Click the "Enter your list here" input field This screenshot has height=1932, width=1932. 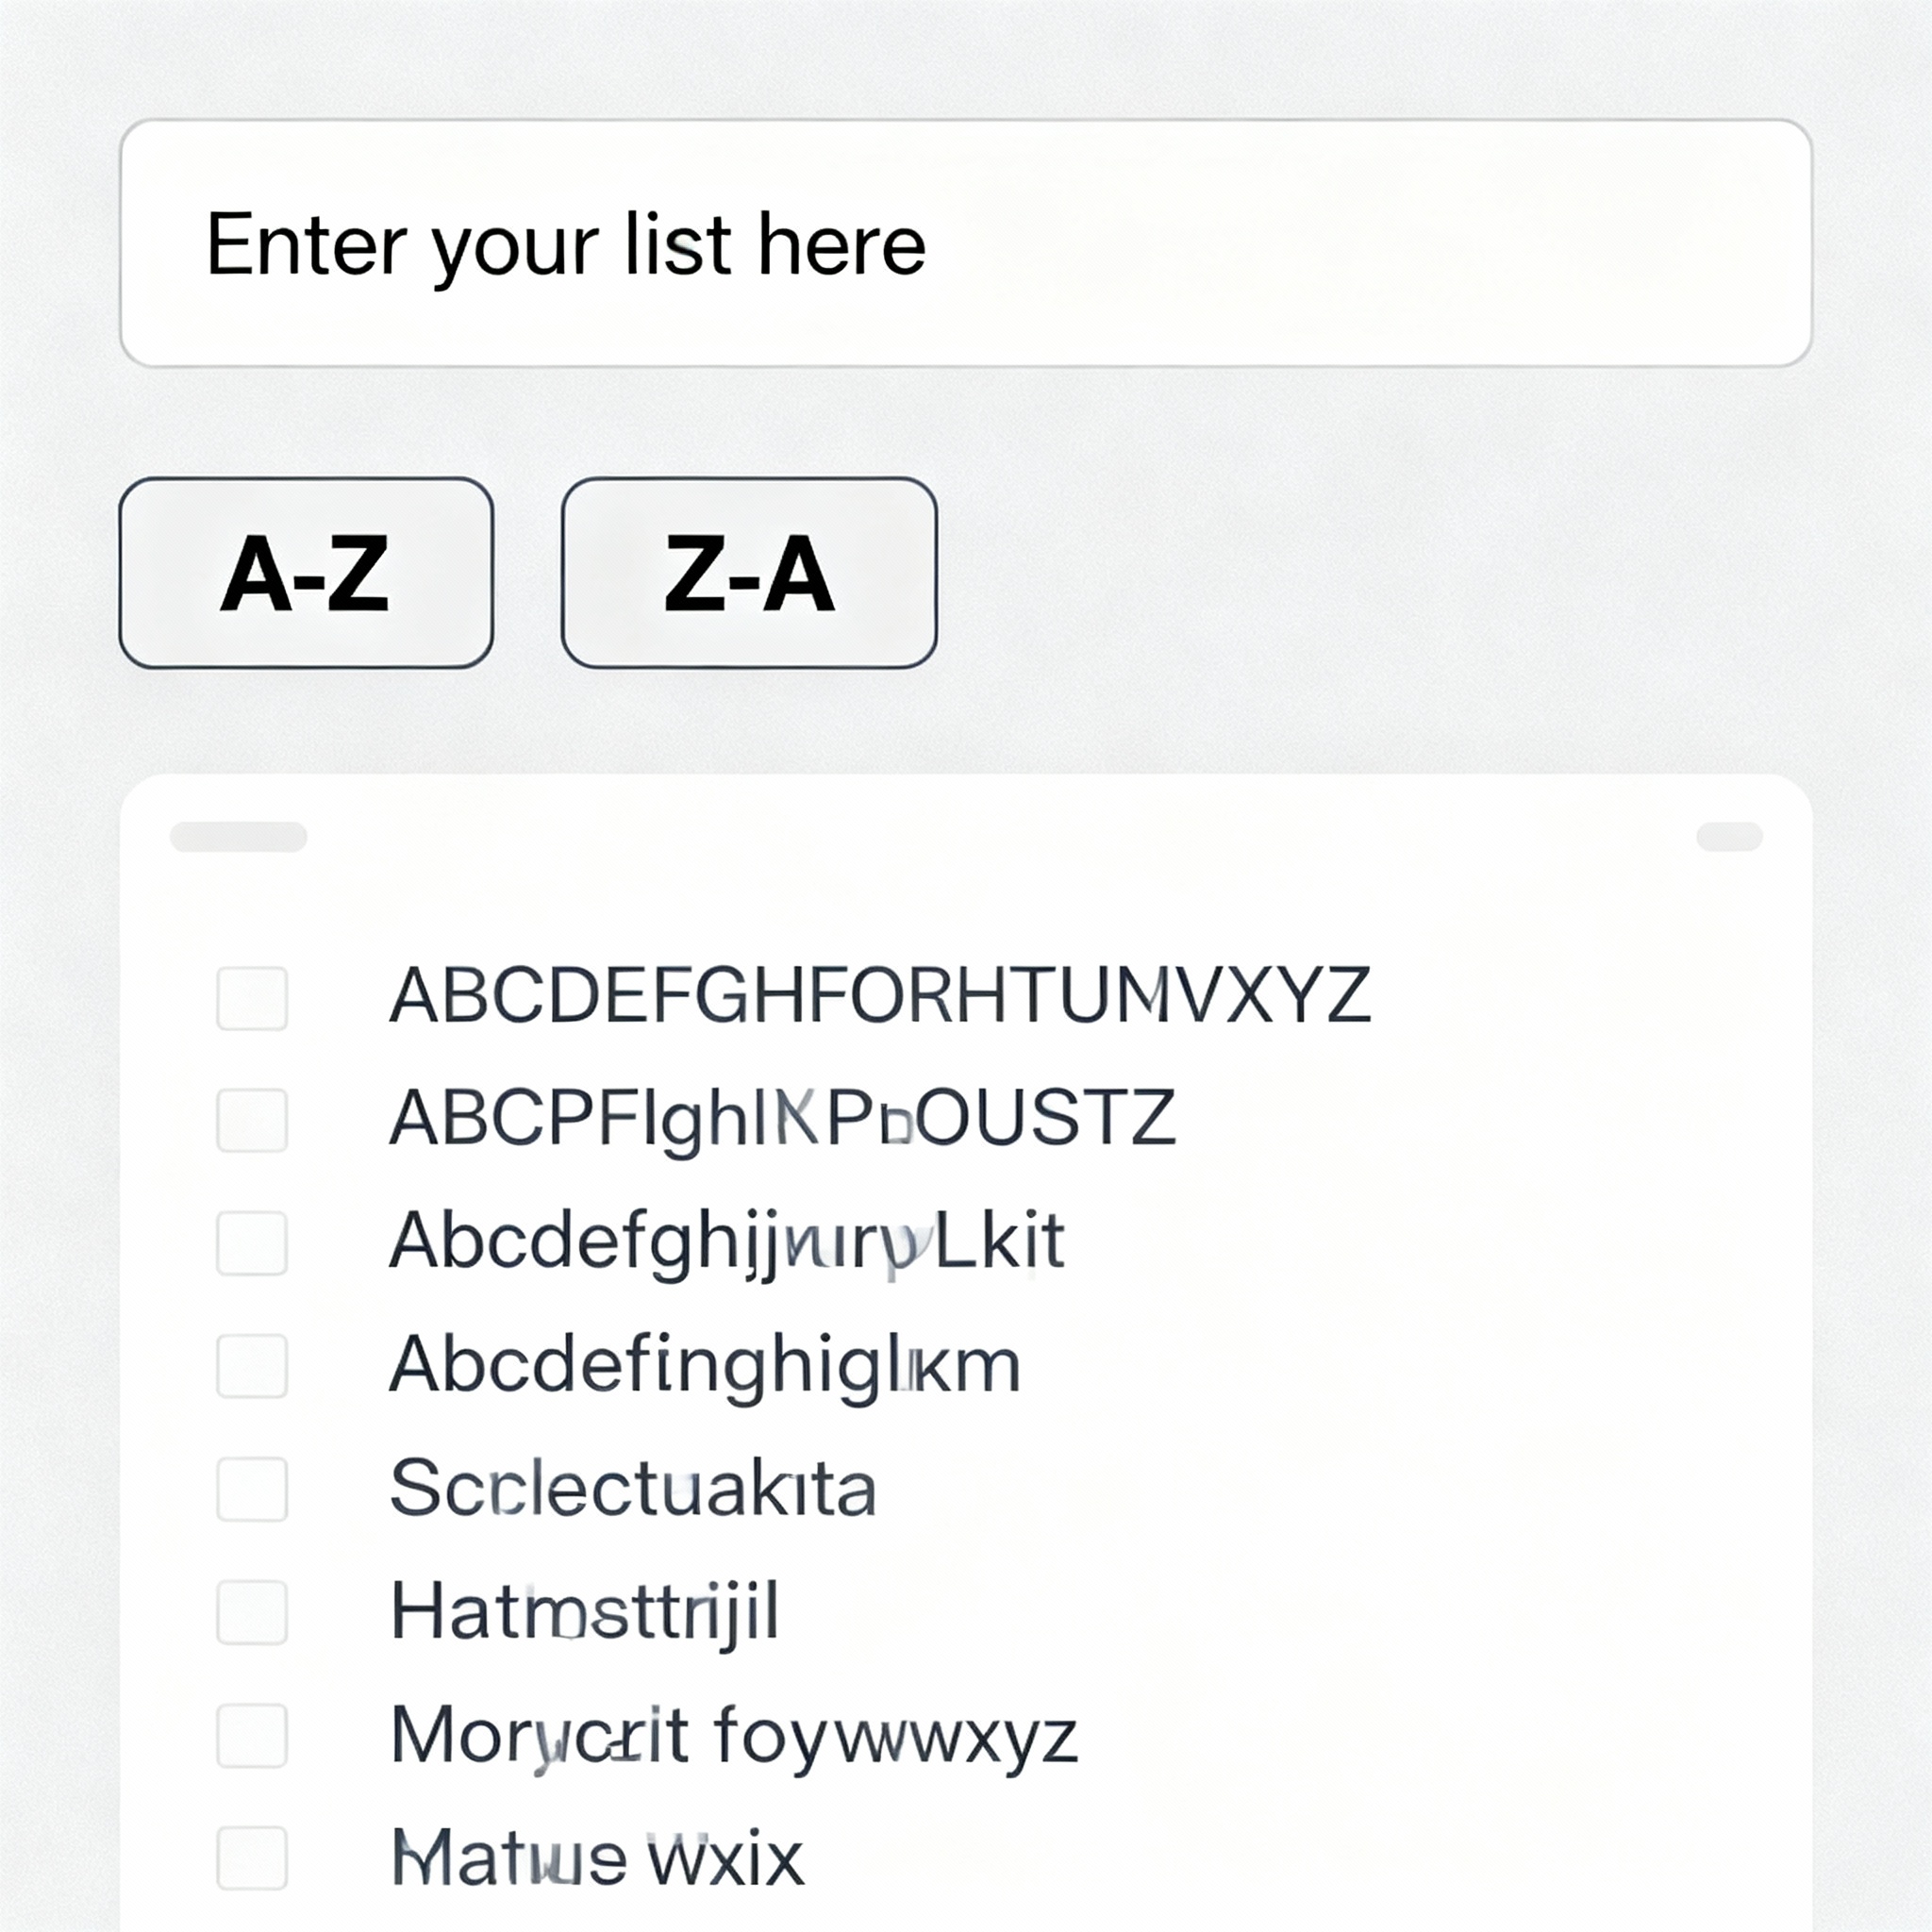coord(965,243)
